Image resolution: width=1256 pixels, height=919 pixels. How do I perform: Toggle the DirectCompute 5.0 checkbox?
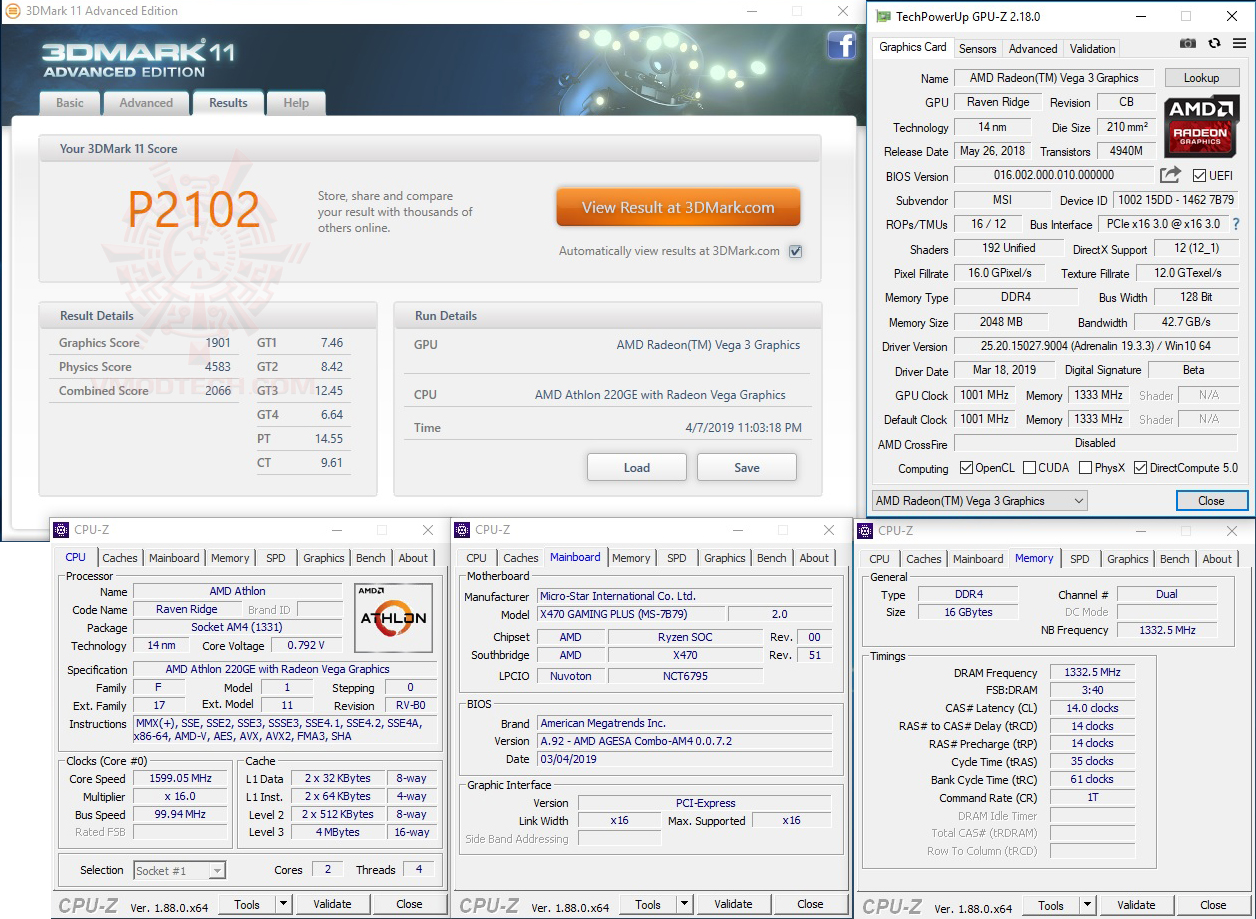click(x=1140, y=468)
